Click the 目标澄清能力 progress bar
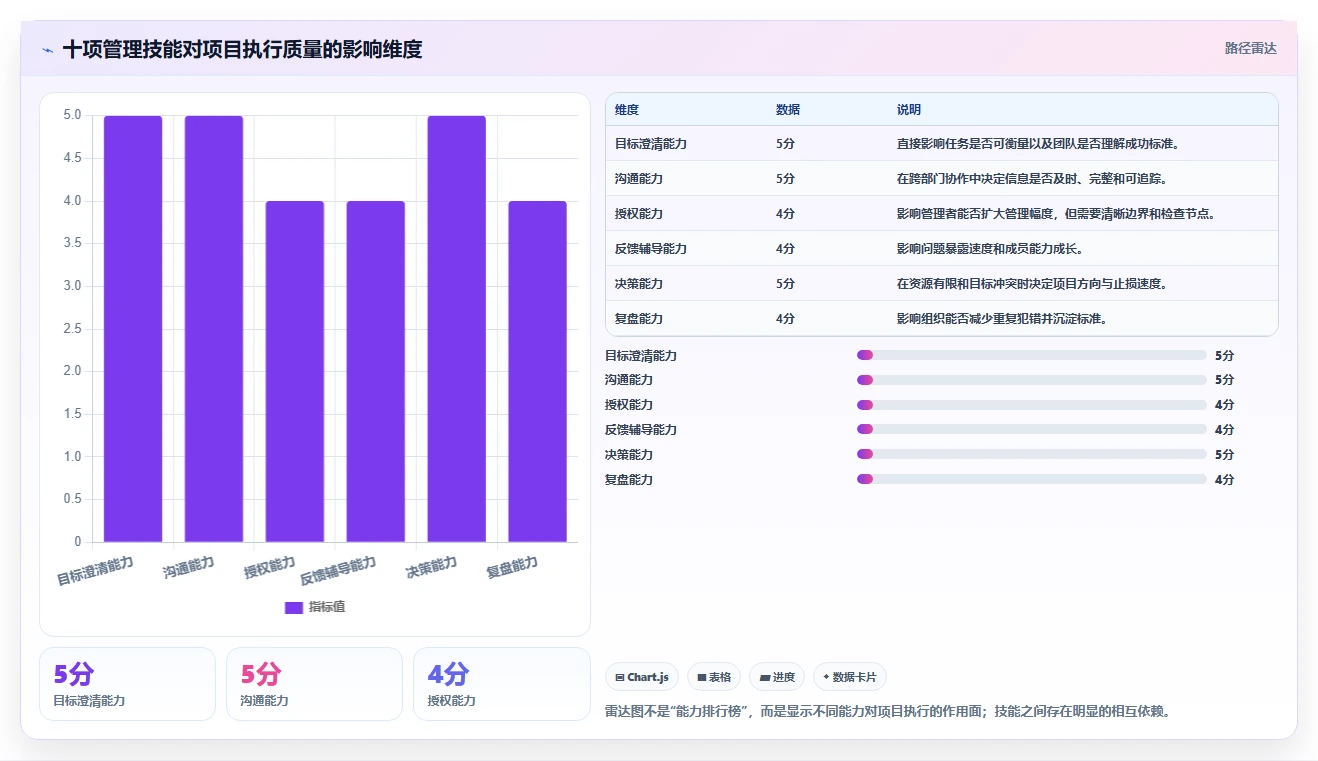The image size is (1318, 761). click(1032, 355)
